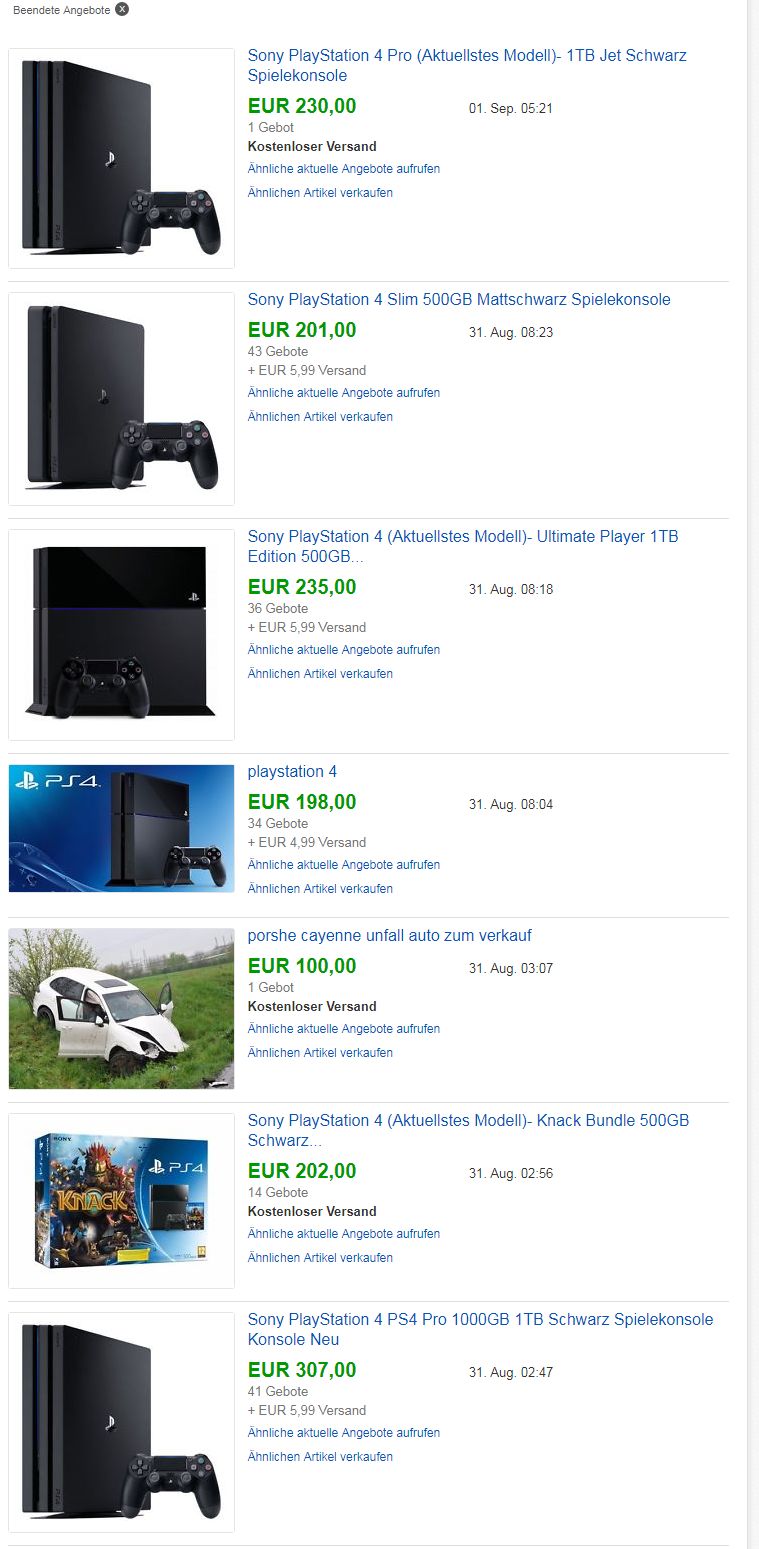Click 'Ähnlichen Artikel verkaufen' under the Porsche listing
This screenshot has width=759, height=1549.
[x=320, y=1053]
